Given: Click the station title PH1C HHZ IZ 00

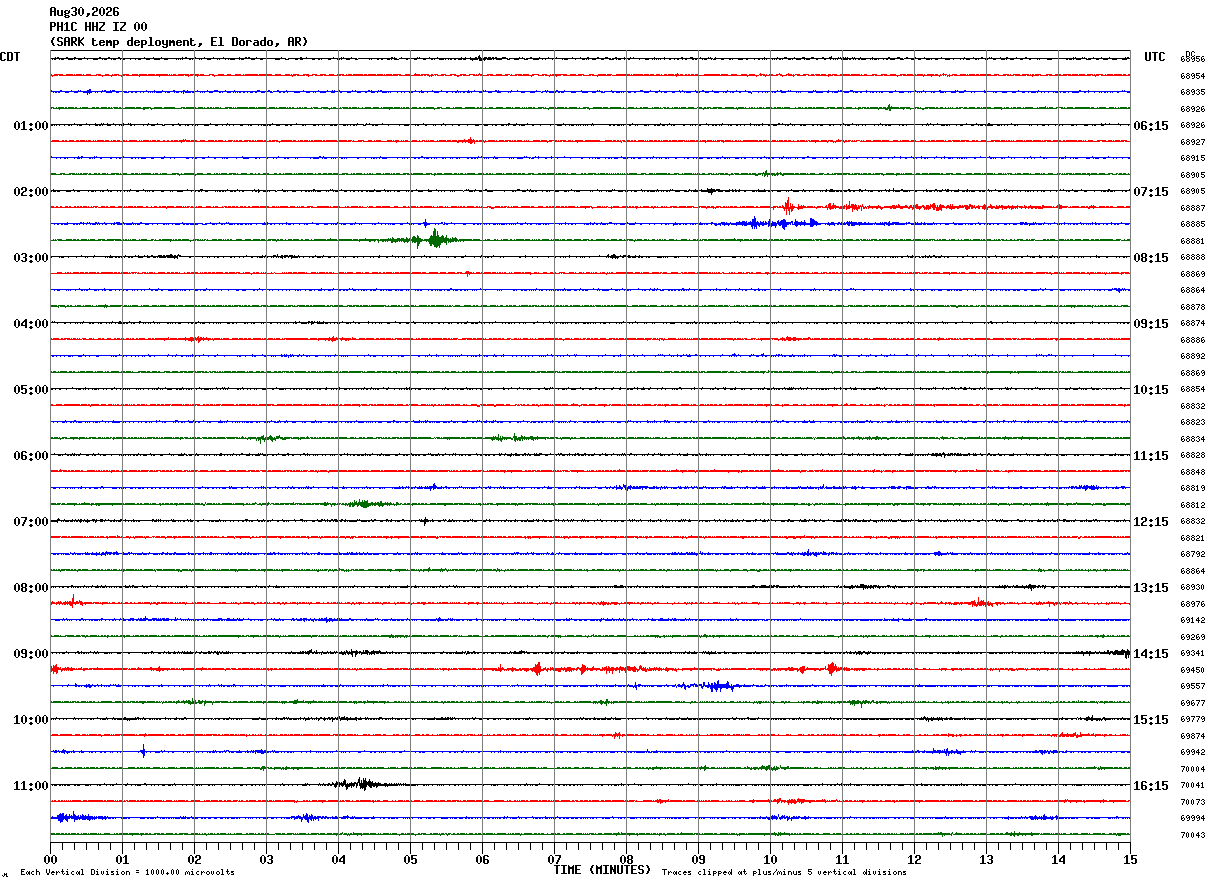Looking at the screenshot, I should click(x=98, y=27).
